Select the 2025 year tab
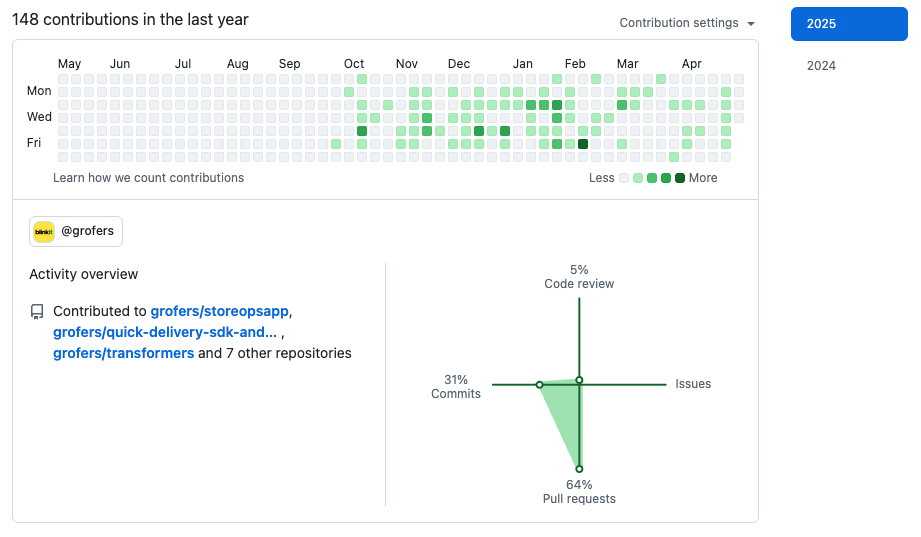 click(849, 24)
